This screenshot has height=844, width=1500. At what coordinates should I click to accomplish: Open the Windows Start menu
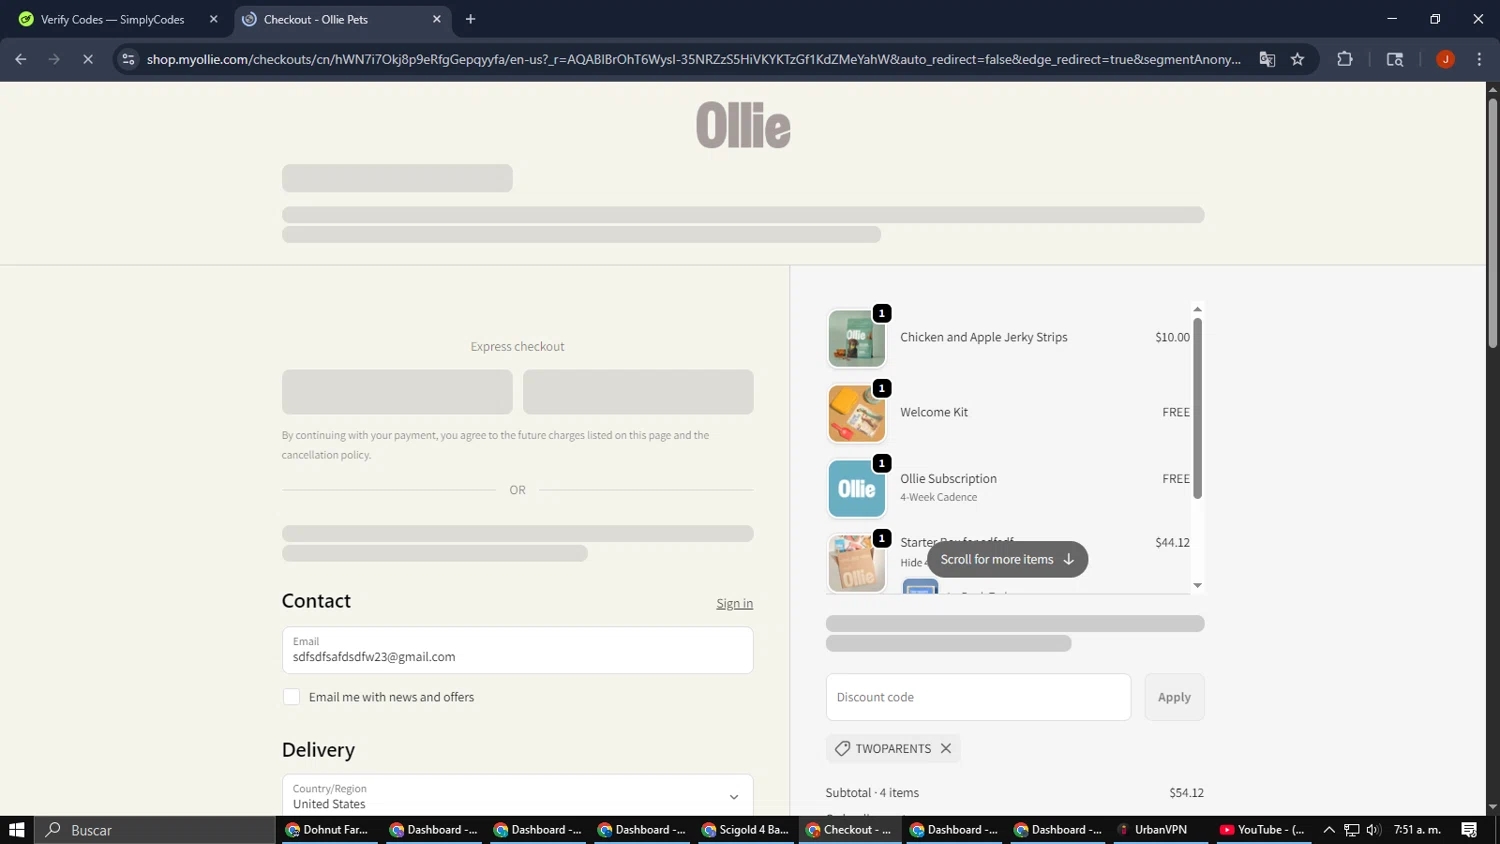point(16,830)
